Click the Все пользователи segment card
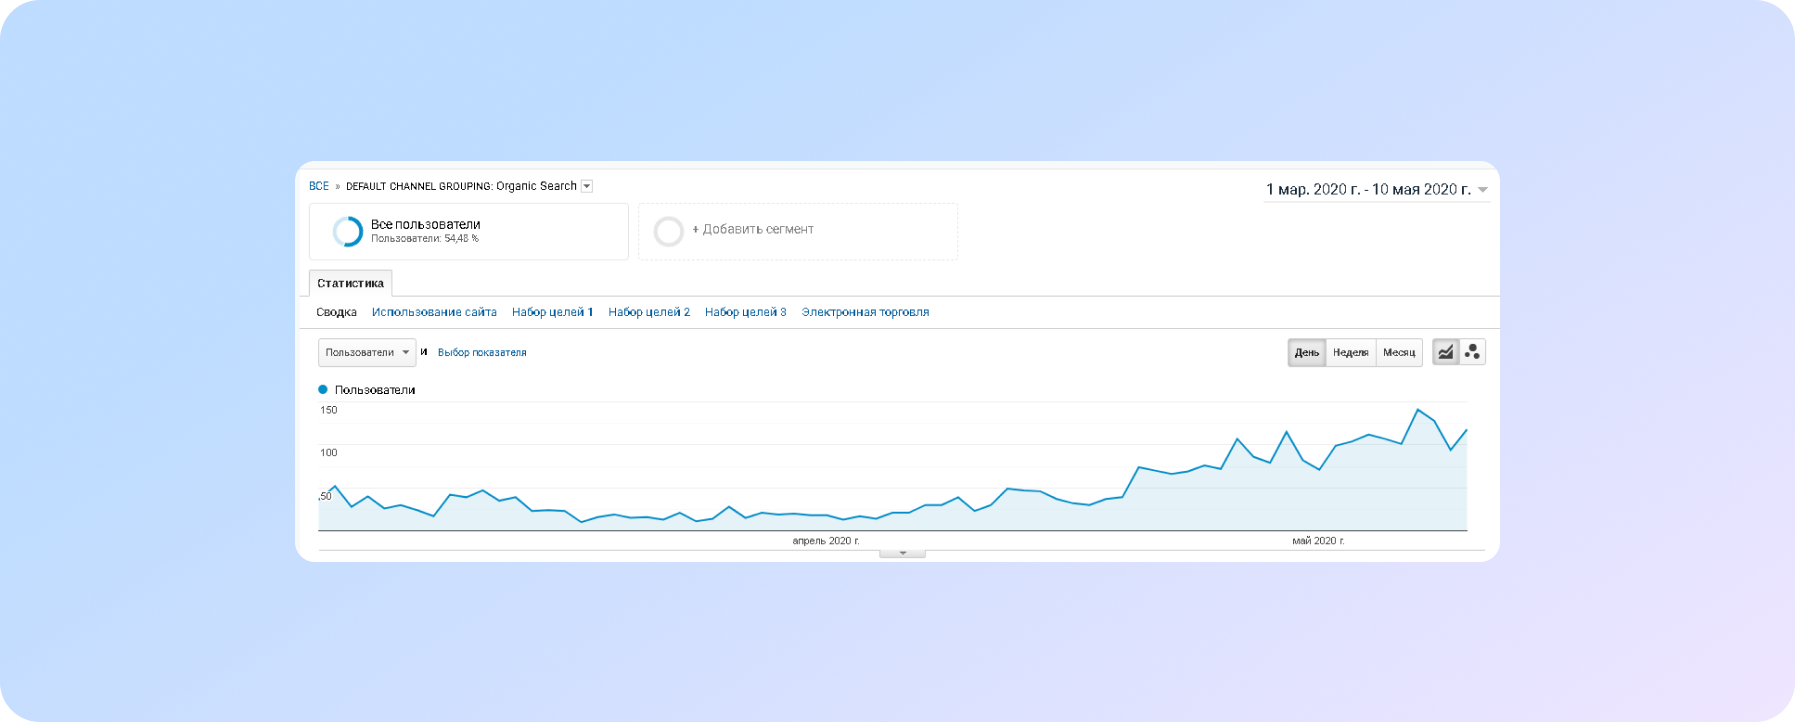Image resolution: width=1795 pixels, height=722 pixels. [x=468, y=231]
